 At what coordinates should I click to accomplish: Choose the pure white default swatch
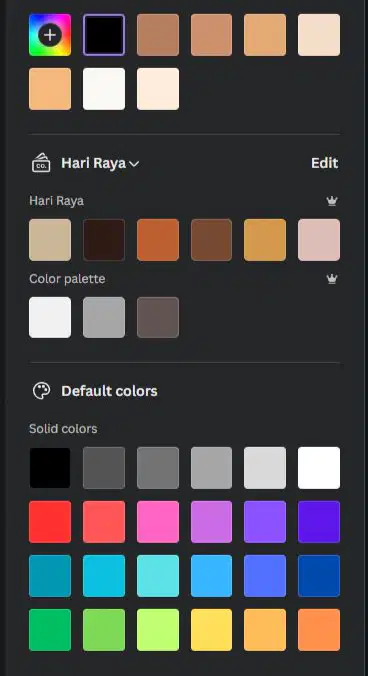[x=319, y=468]
